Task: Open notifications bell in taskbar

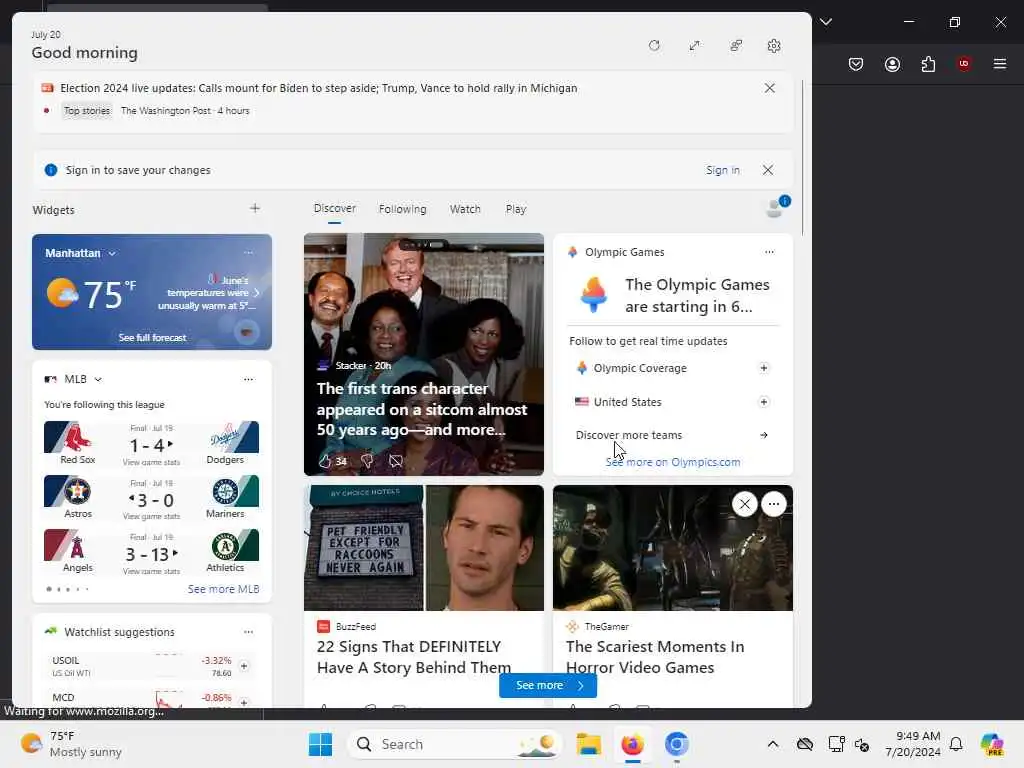Action: tap(956, 744)
